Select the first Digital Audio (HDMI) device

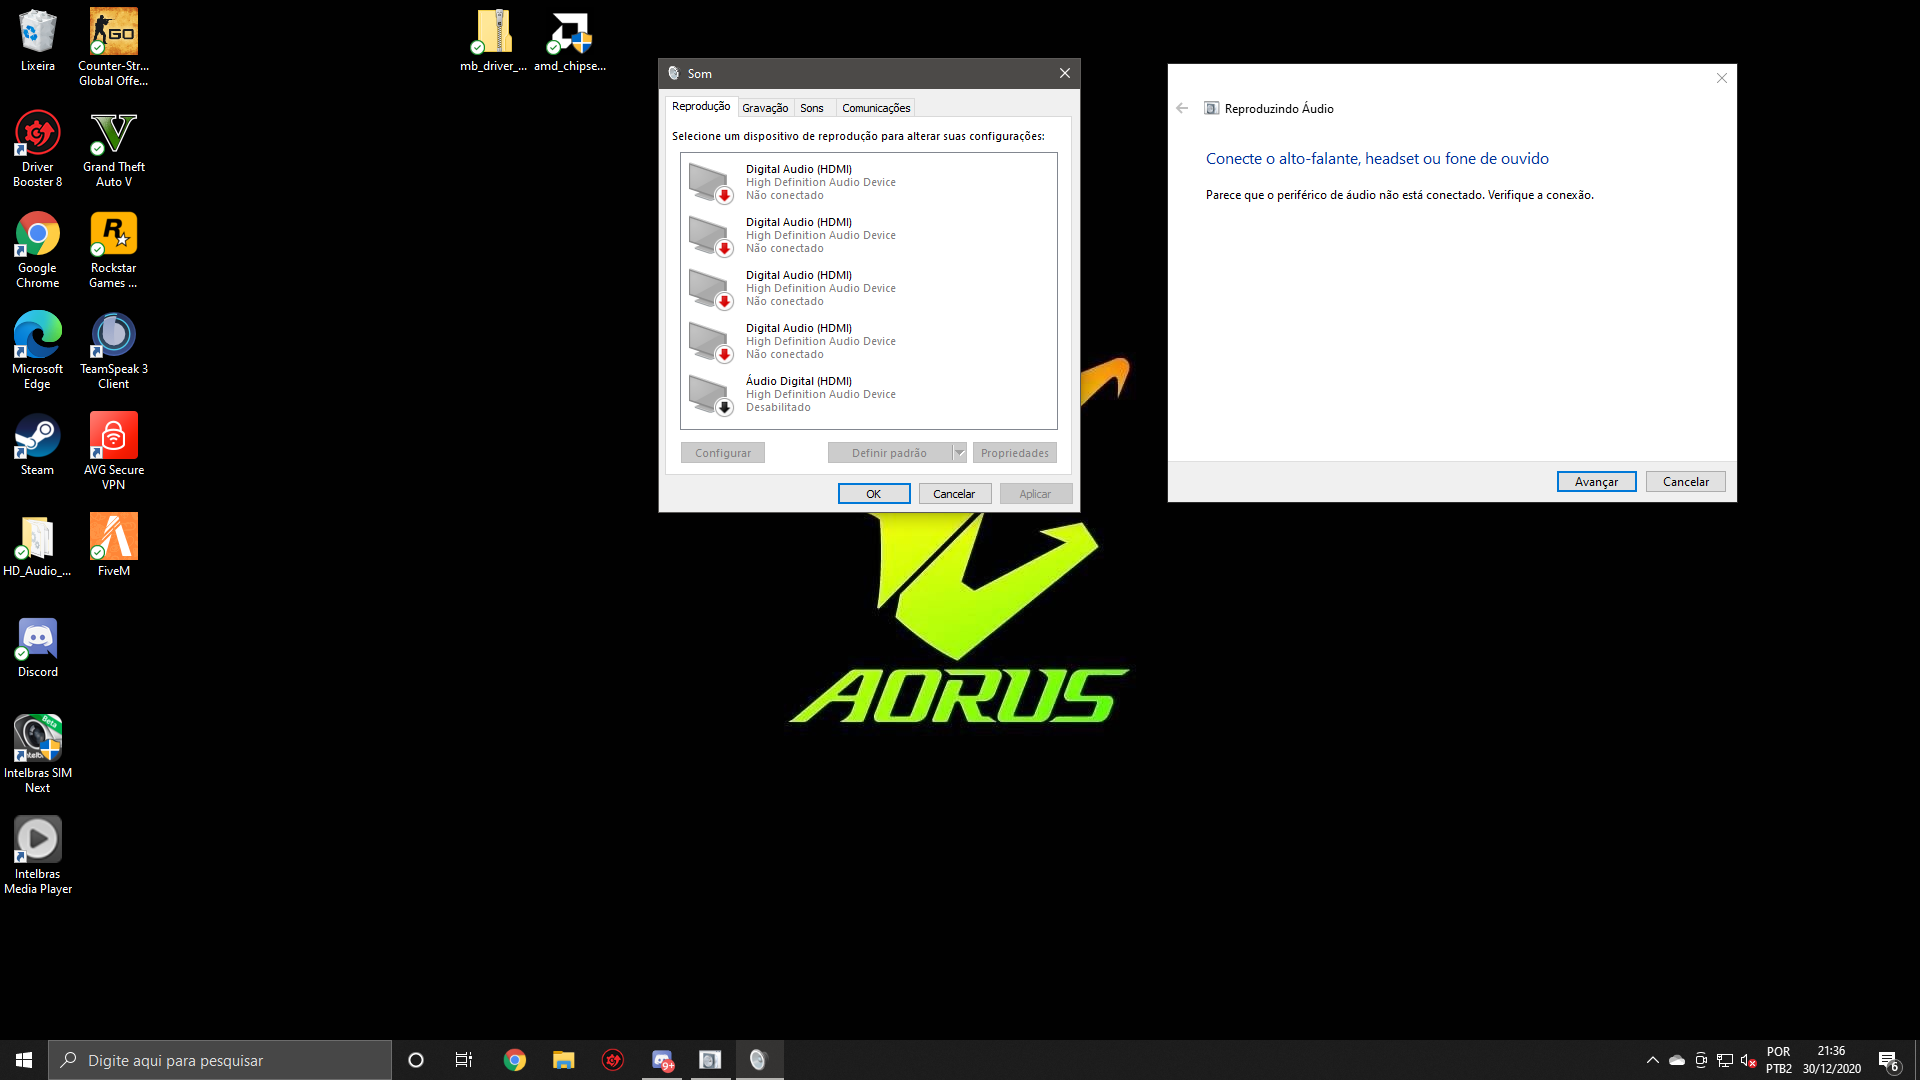(x=868, y=182)
